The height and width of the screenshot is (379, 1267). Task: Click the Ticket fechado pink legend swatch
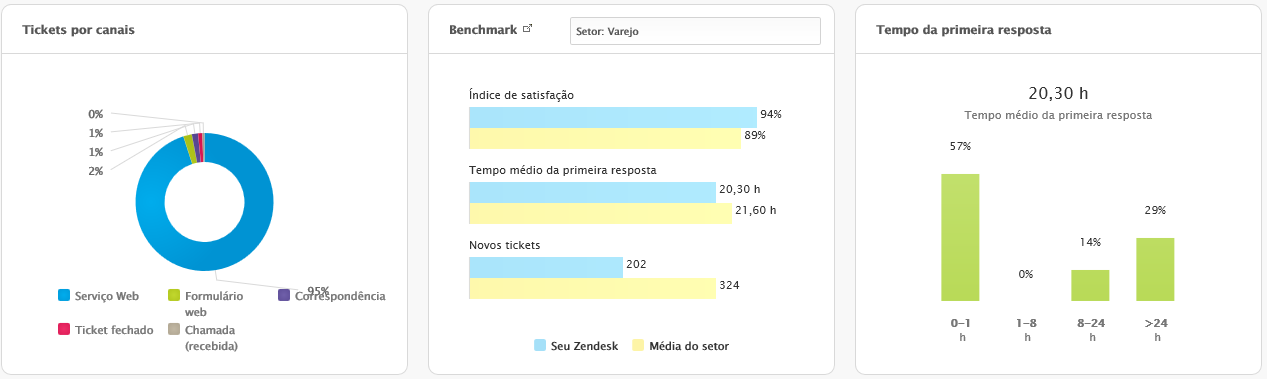[x=64, y=329]
